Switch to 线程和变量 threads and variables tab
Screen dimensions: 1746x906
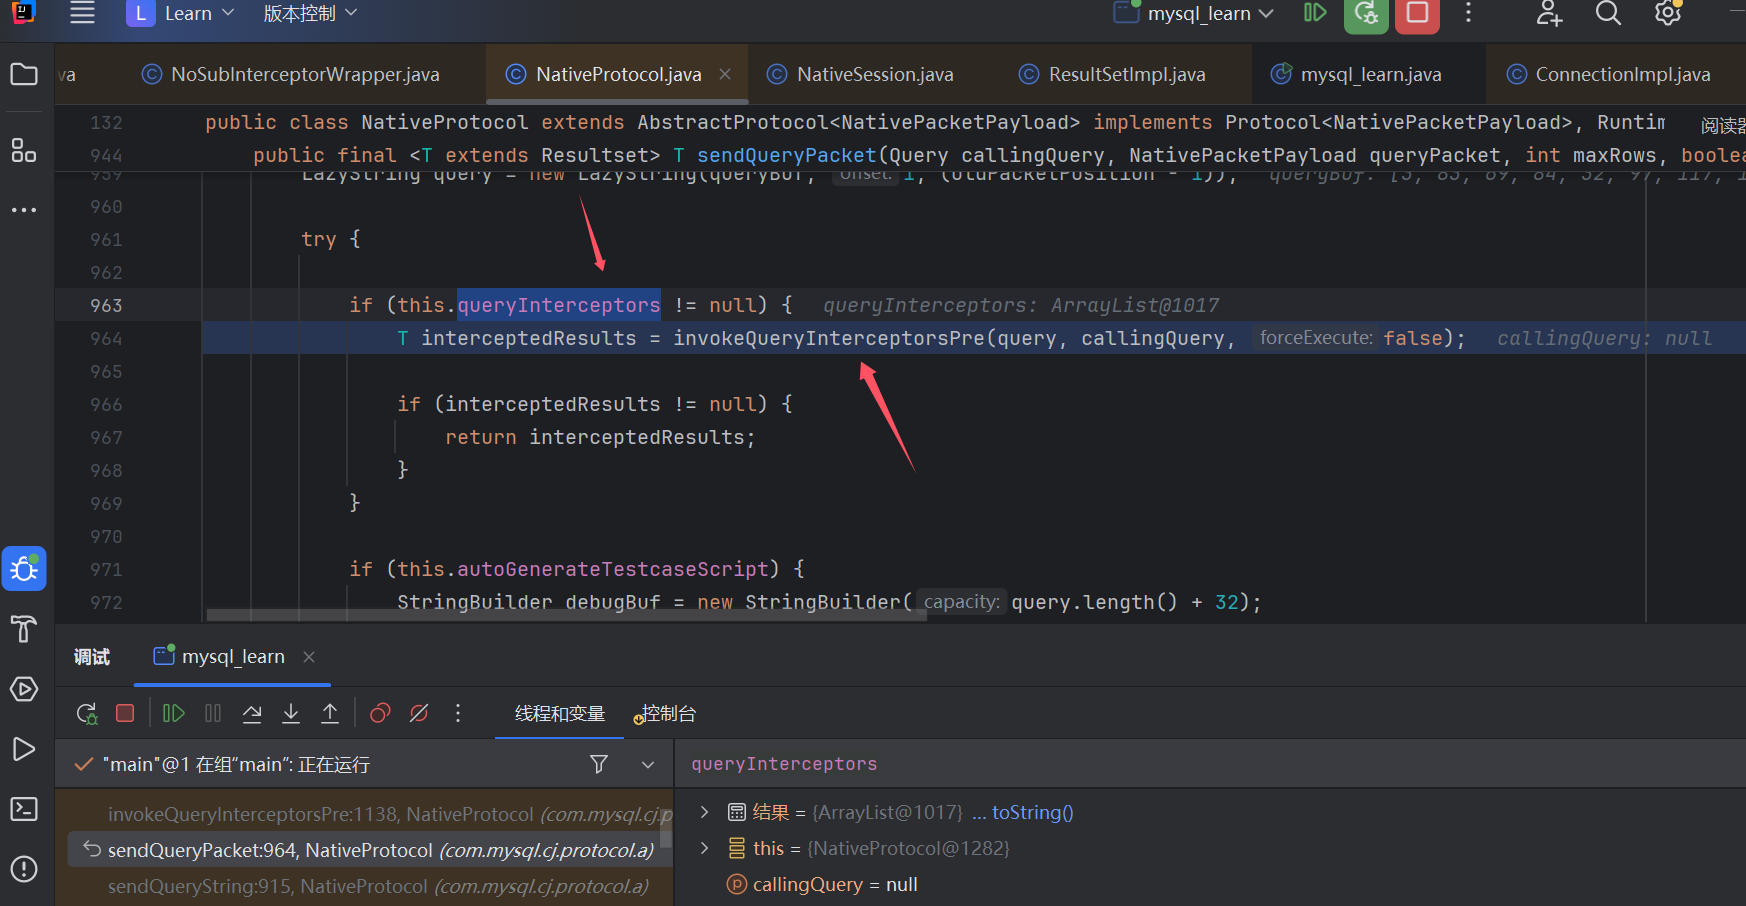tap(560, 713)
